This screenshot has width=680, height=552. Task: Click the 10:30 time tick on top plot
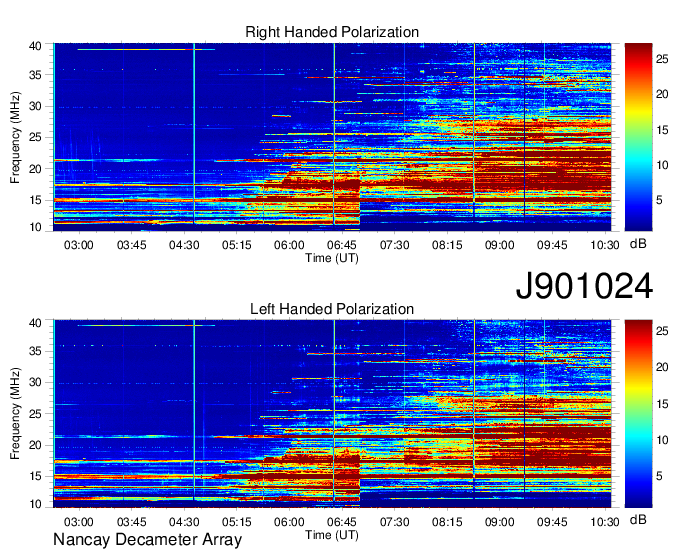(605, 245)
